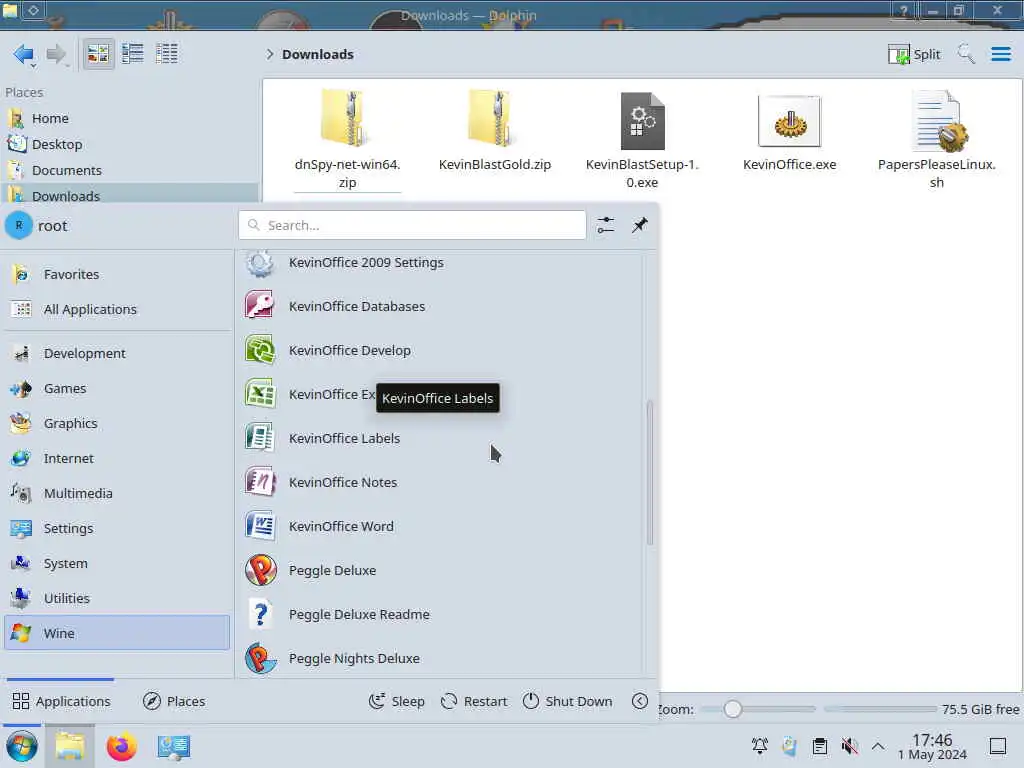This screenshot has width=1024, height=768.
Task: Open notifications bell in tray
Action: pos(760,746)
